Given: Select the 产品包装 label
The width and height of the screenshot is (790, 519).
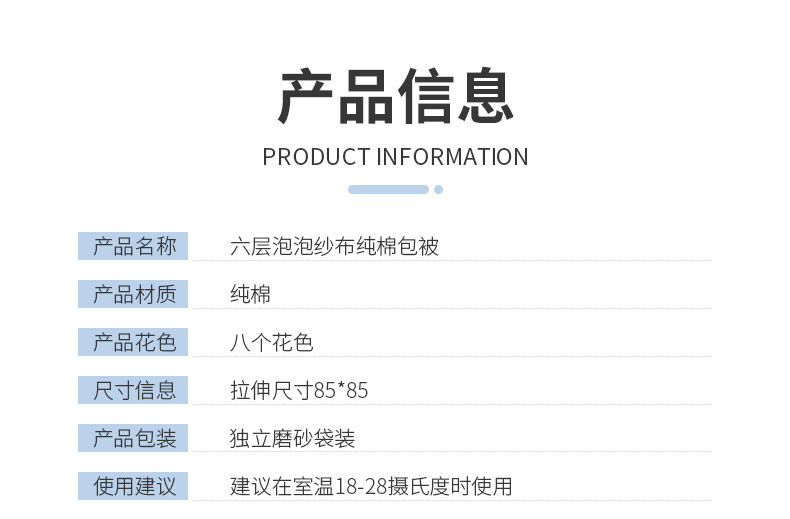Looking at the screenshot, I should [134, 438].
